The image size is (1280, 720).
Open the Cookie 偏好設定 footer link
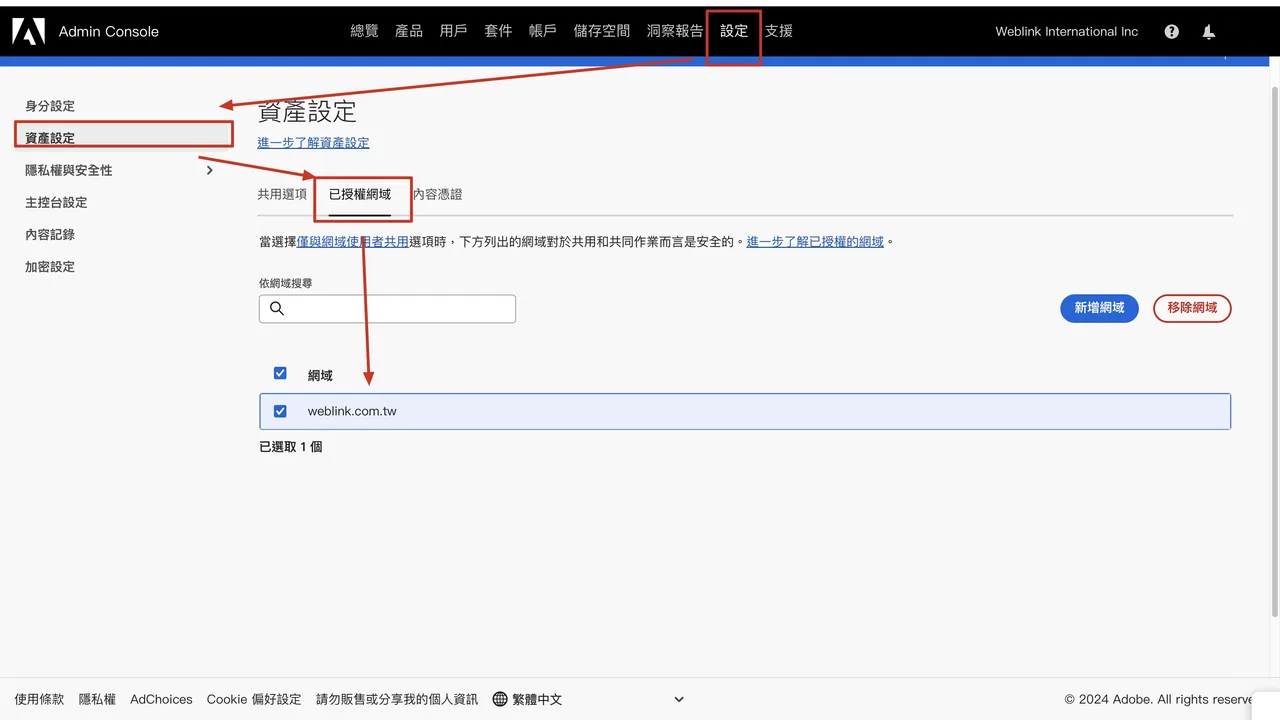coord(254,699)
